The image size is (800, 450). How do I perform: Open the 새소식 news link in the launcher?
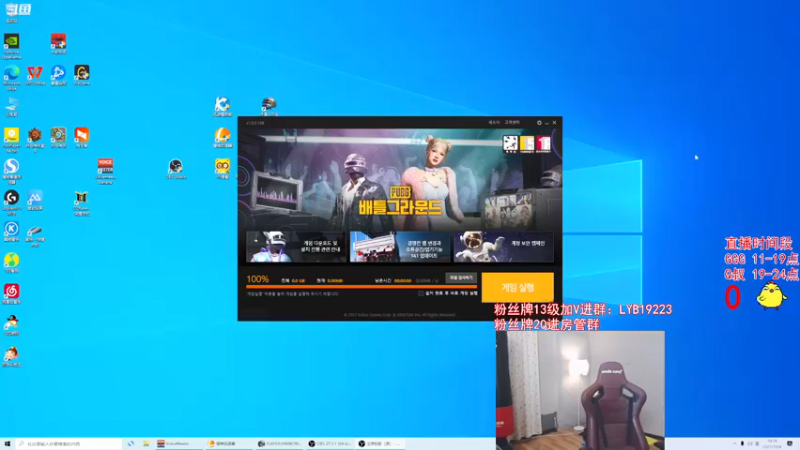(x=493, y=122)
